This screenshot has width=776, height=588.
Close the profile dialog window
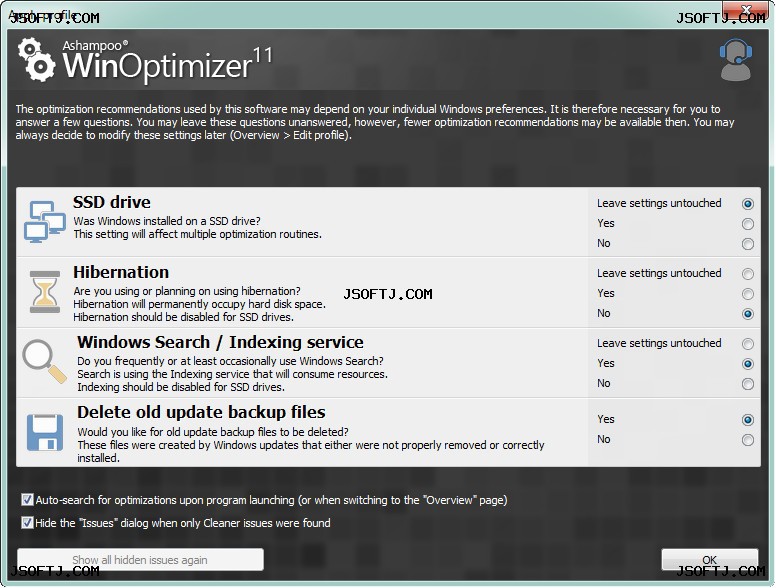point(746,9)
